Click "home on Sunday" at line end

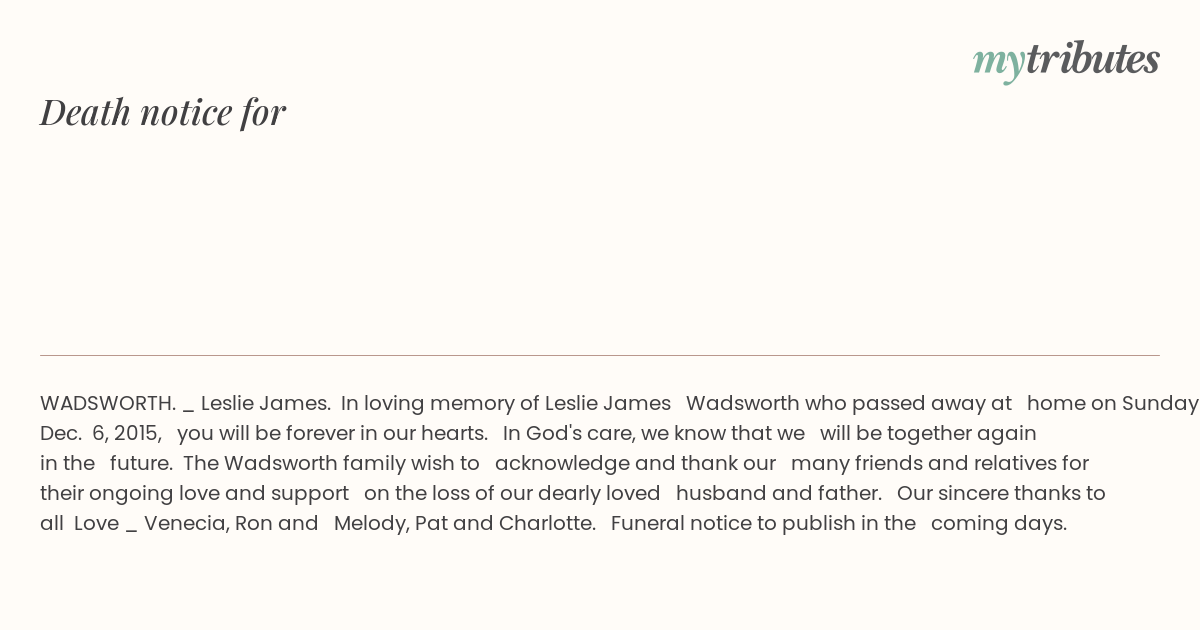[x=1113, y=403]
